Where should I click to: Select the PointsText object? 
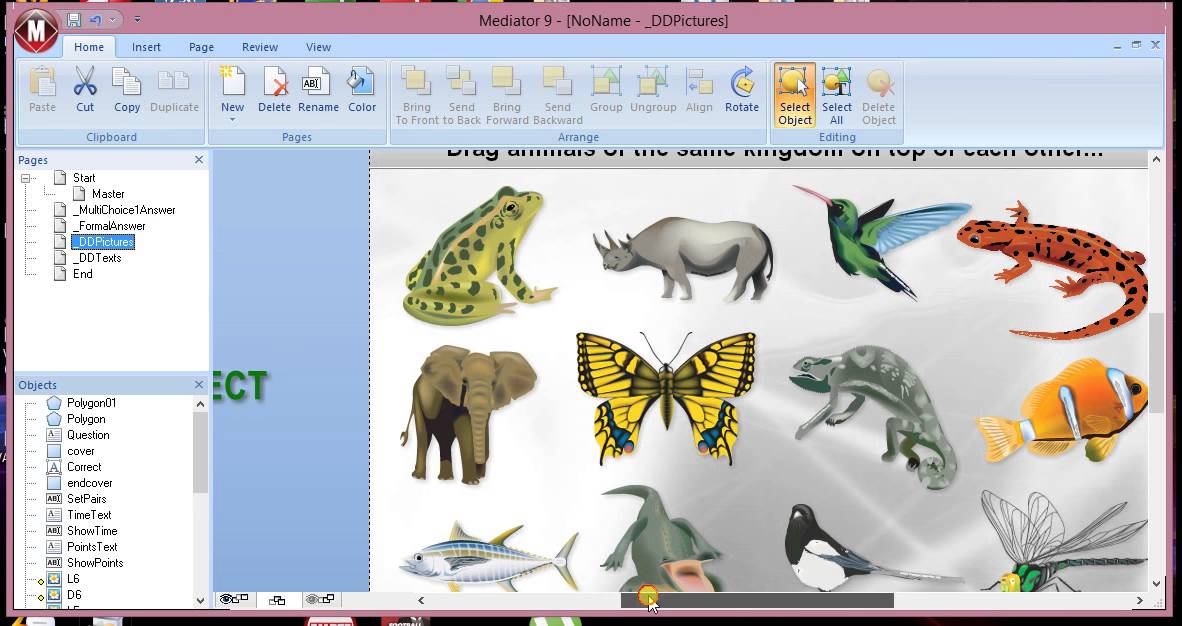[92, 547]
